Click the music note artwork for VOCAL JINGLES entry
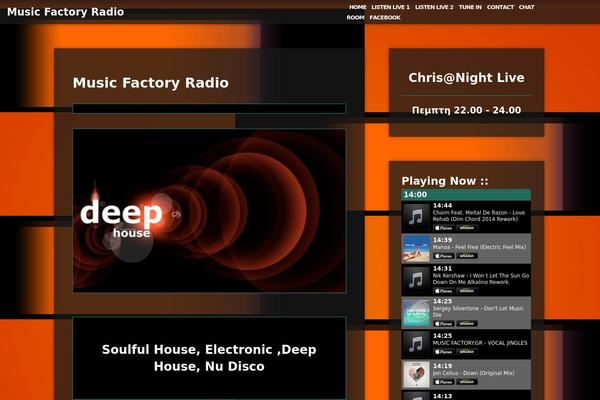600x400 pixels. tap(416, 344)
